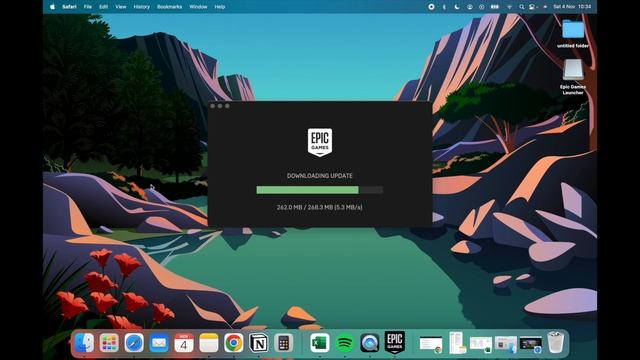This screenshot has height=360, width=640.
Task: Open Control Center in menu bar
Action: pos(533,7)
